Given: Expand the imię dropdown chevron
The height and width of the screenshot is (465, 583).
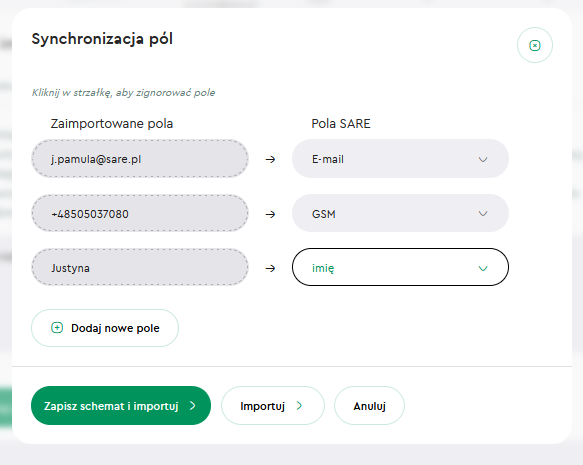Looking at the screenshot, I should coord(483,268).
